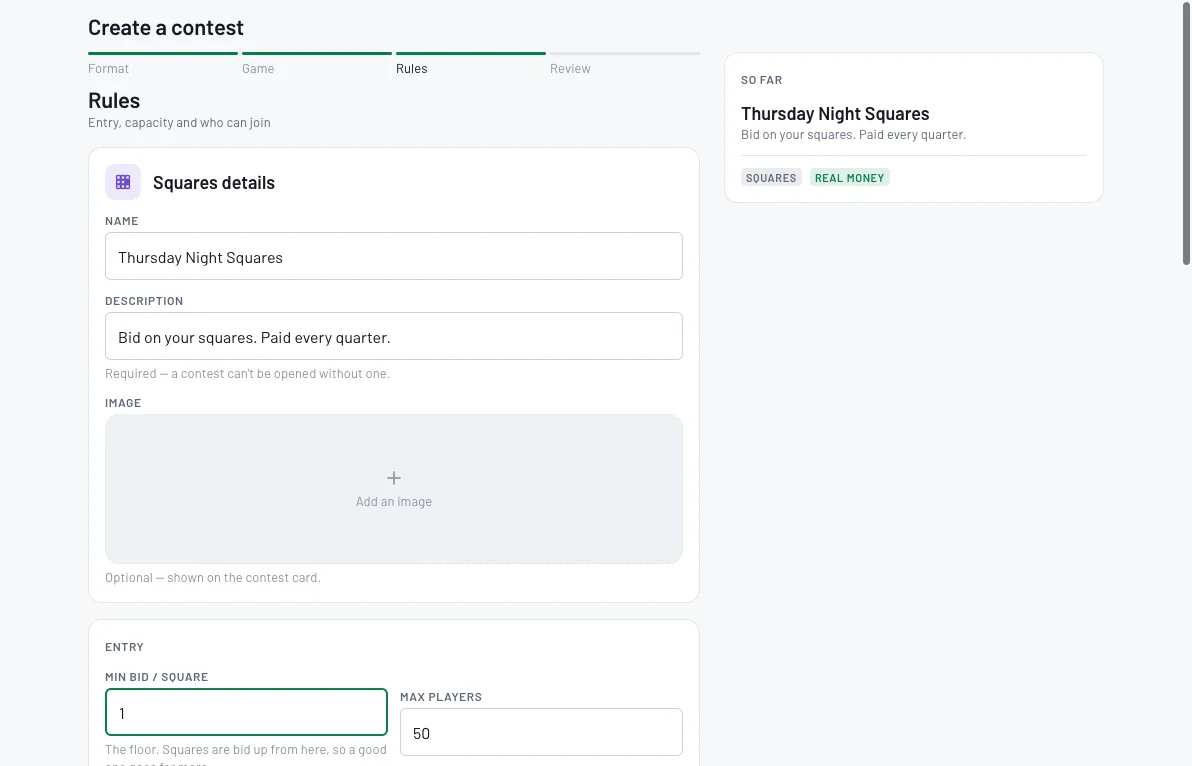Click the plus icon to add image
The image size is (1192, 766).
394,478
